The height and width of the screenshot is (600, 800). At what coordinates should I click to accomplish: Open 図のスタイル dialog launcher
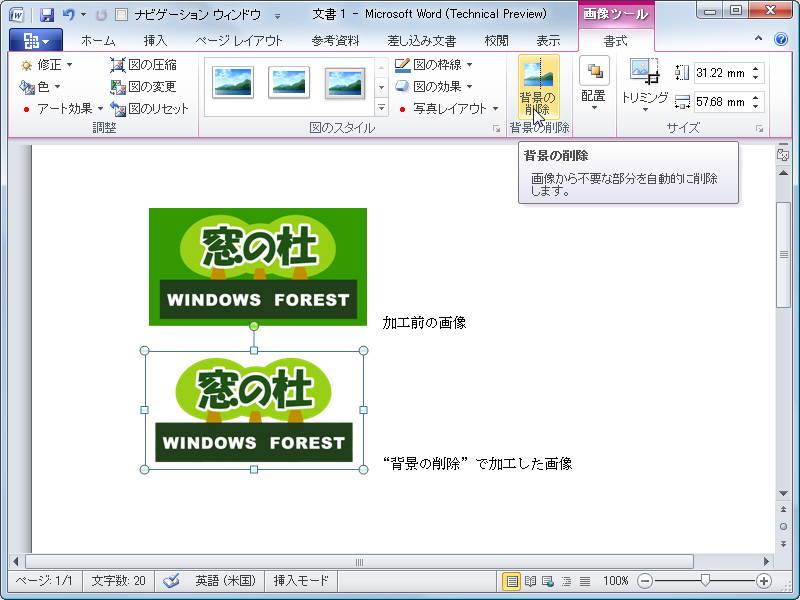[496, 129]
